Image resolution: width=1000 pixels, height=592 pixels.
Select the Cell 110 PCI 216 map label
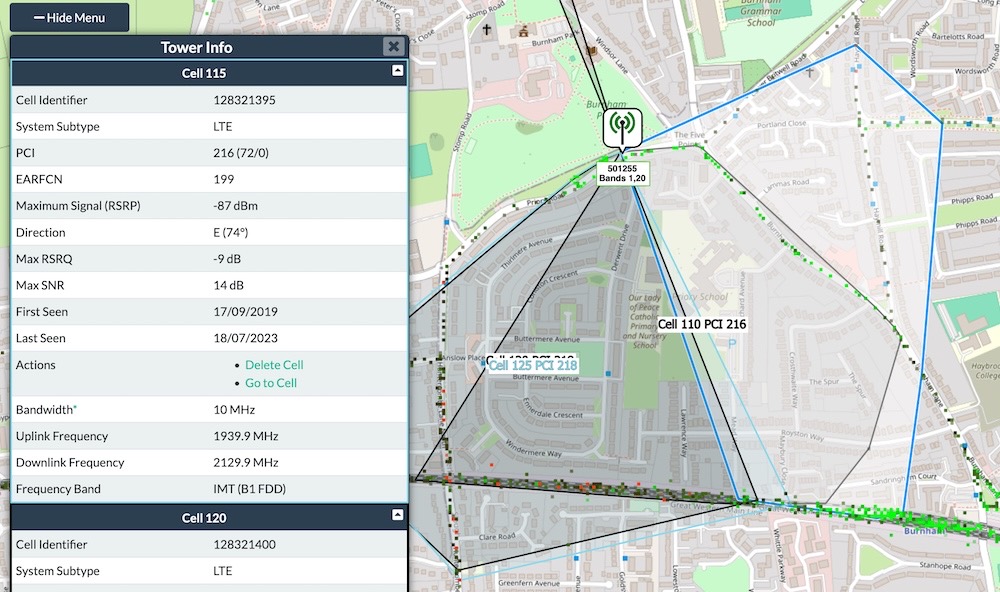[704, 323]
